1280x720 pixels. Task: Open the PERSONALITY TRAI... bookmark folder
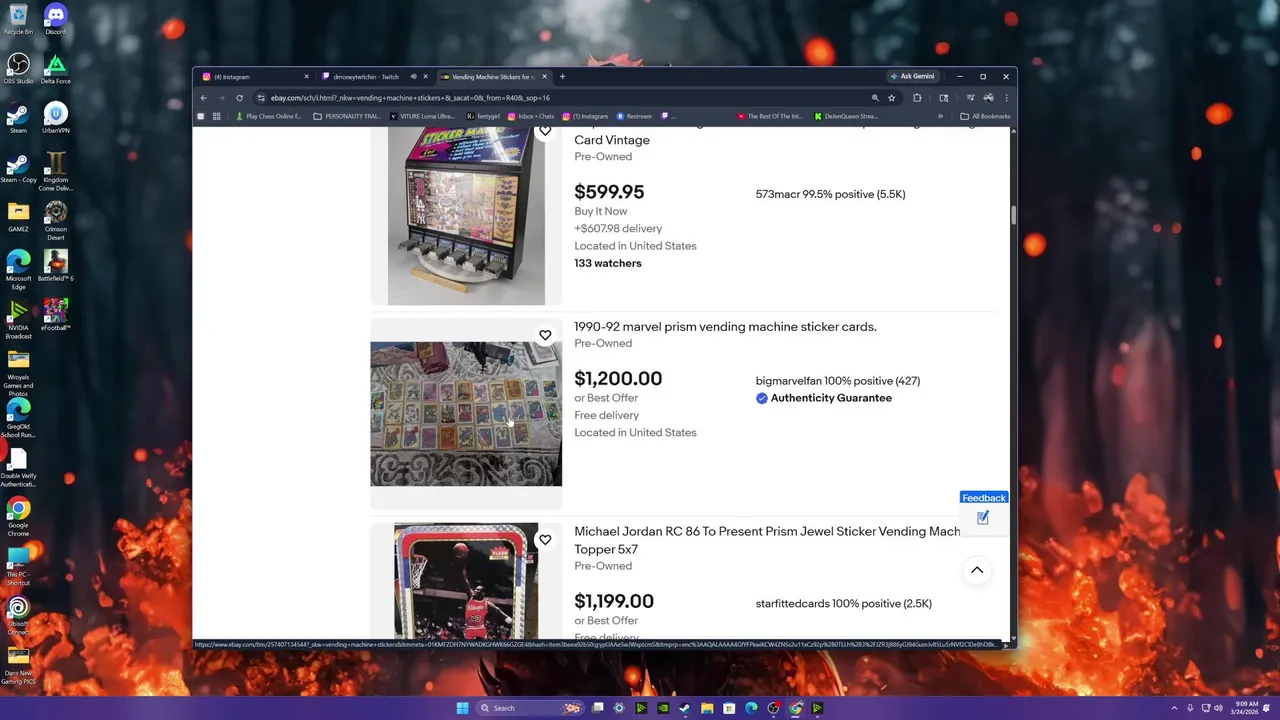tap(347, 116)
